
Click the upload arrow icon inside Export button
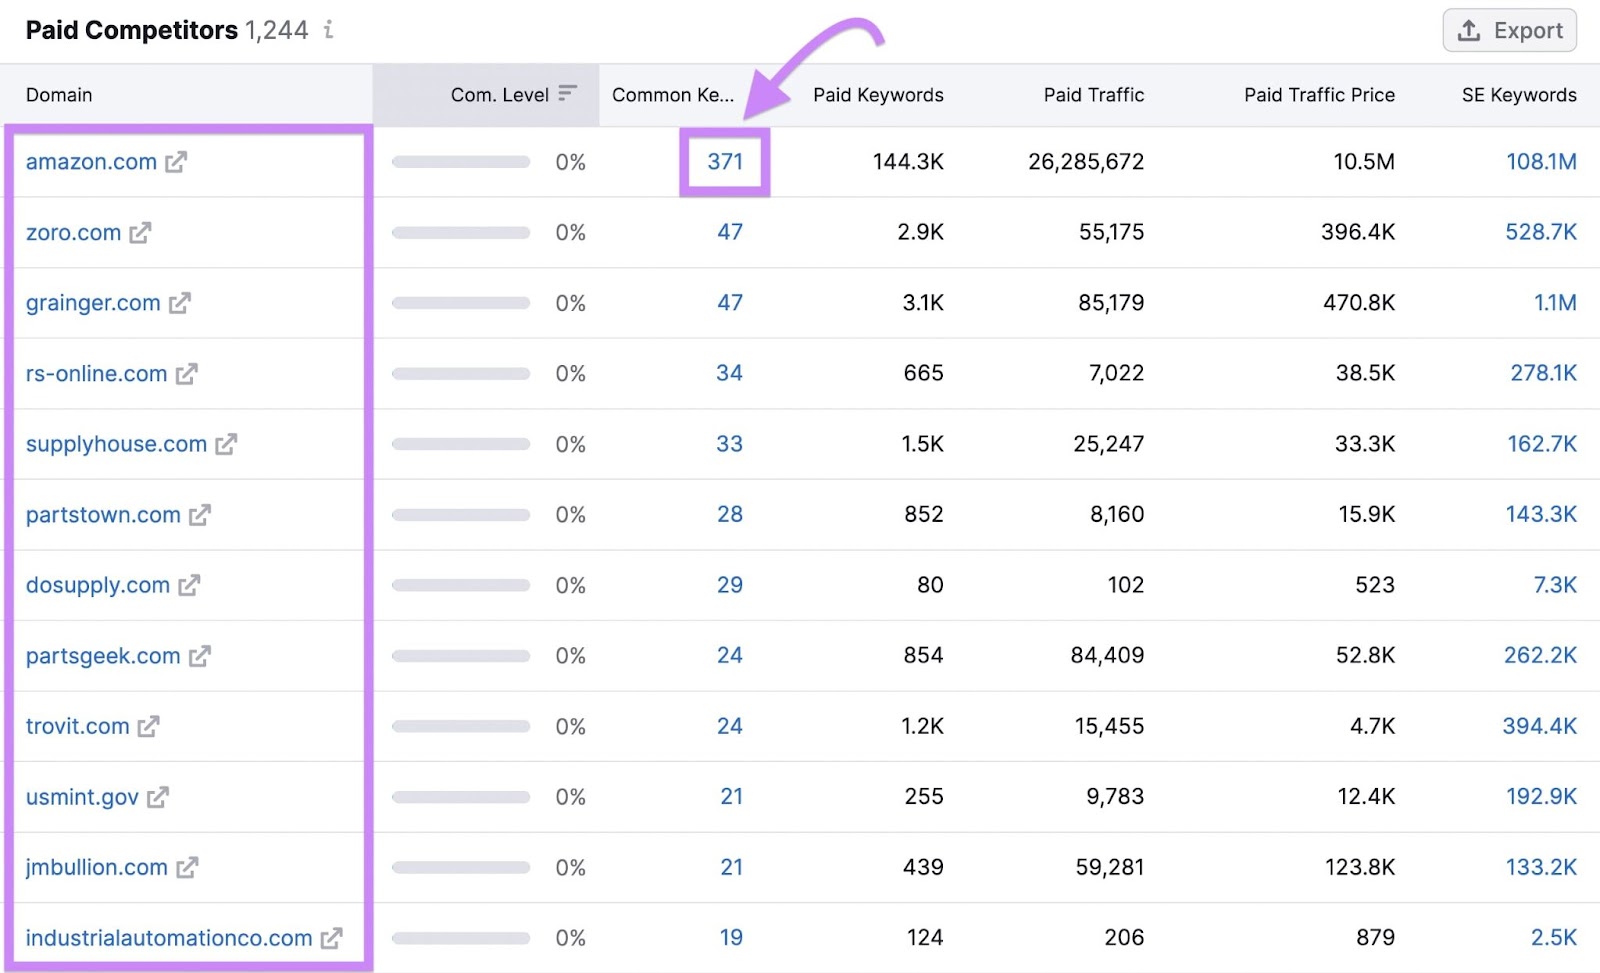(1470, 30)
